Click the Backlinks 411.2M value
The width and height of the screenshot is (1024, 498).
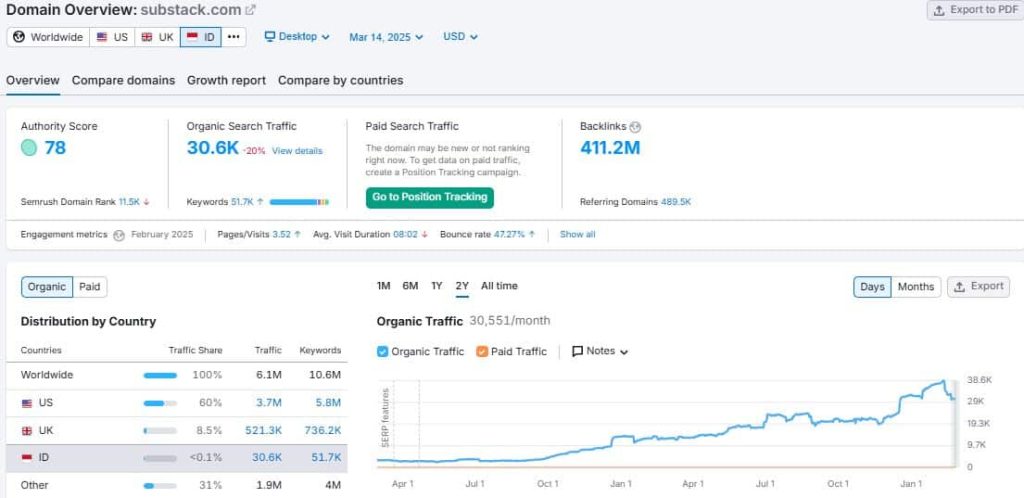coord(610,148)
